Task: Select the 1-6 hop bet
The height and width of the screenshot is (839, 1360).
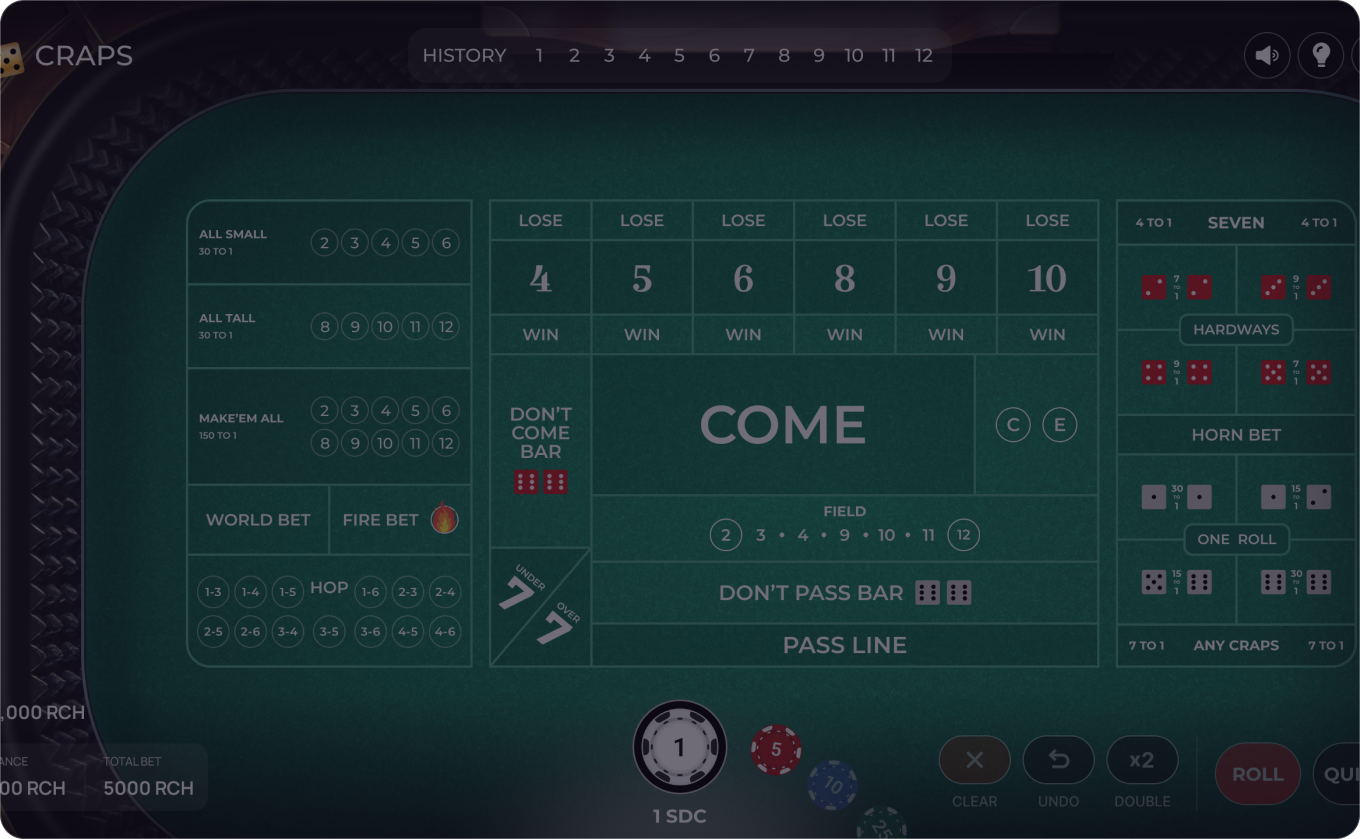Action: click(x=370, y=592)
